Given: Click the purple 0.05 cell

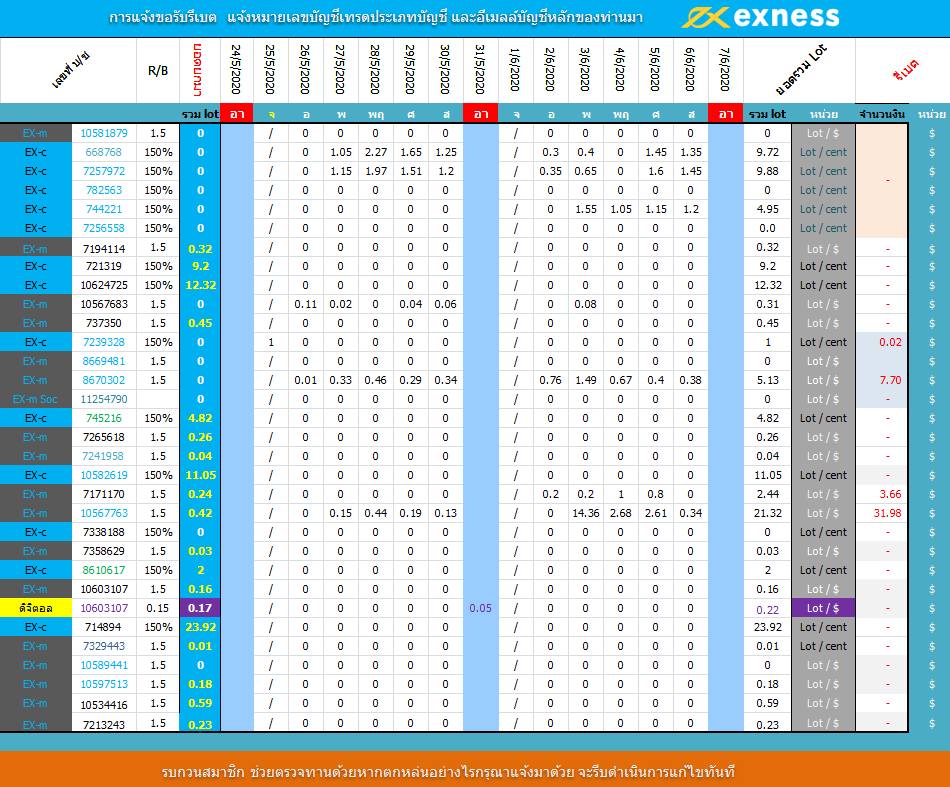Looking at the screenshot, I should pyautogui.click(x=480, y=608).
